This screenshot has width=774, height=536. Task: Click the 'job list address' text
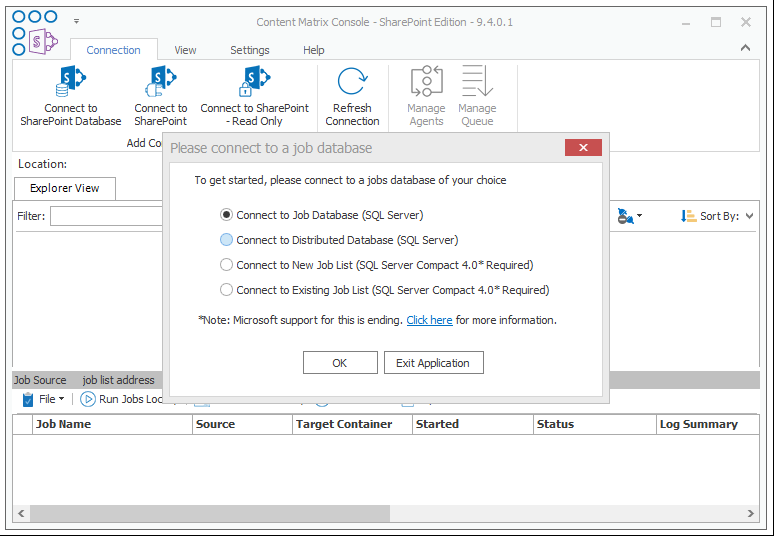118,380
